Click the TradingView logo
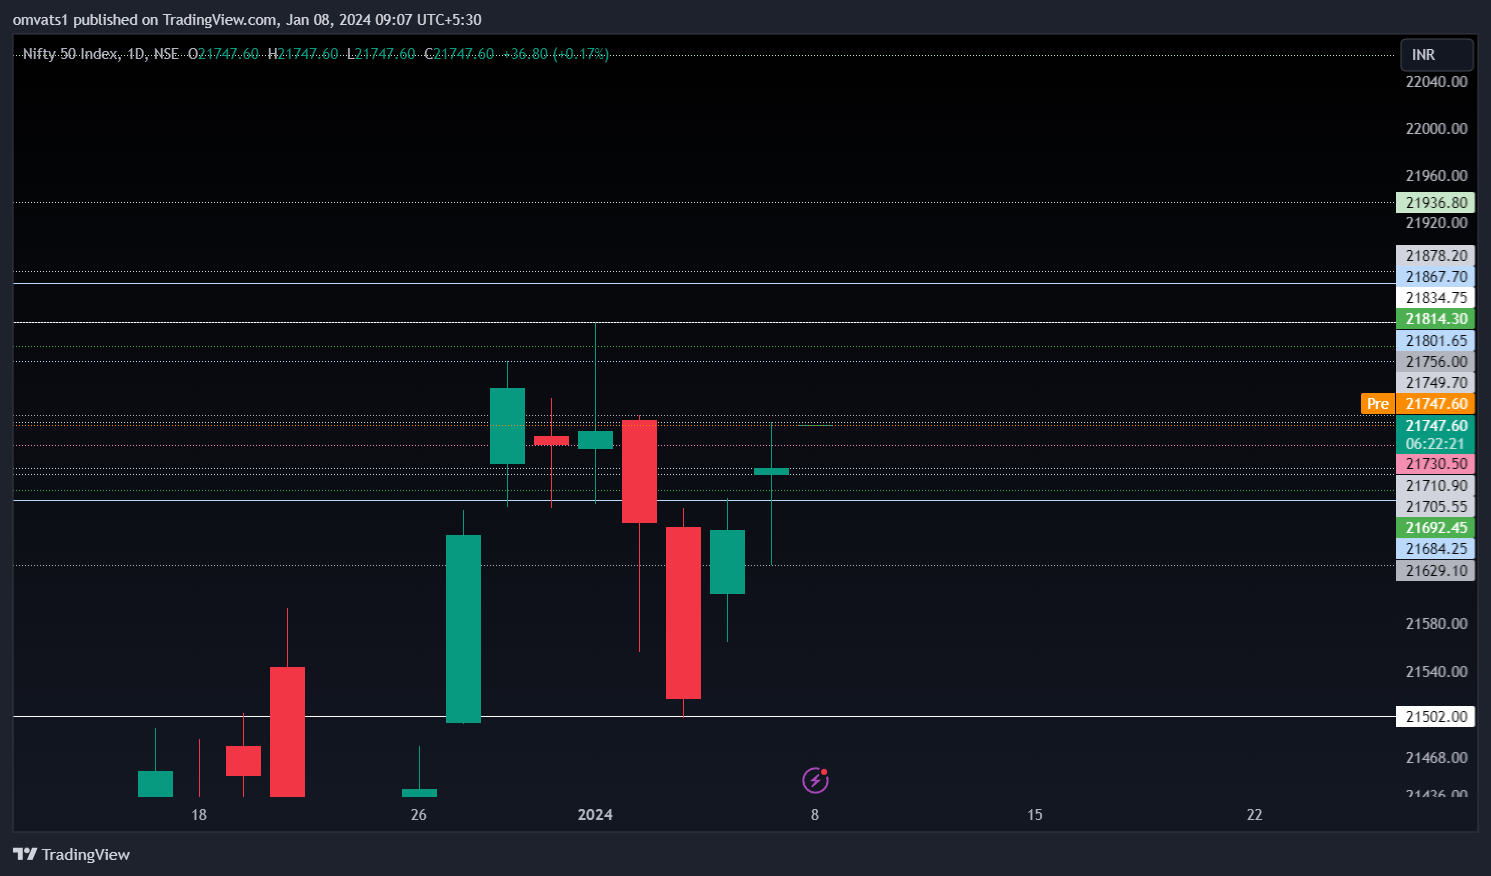 pyautogui.click(x=71, y=854)
